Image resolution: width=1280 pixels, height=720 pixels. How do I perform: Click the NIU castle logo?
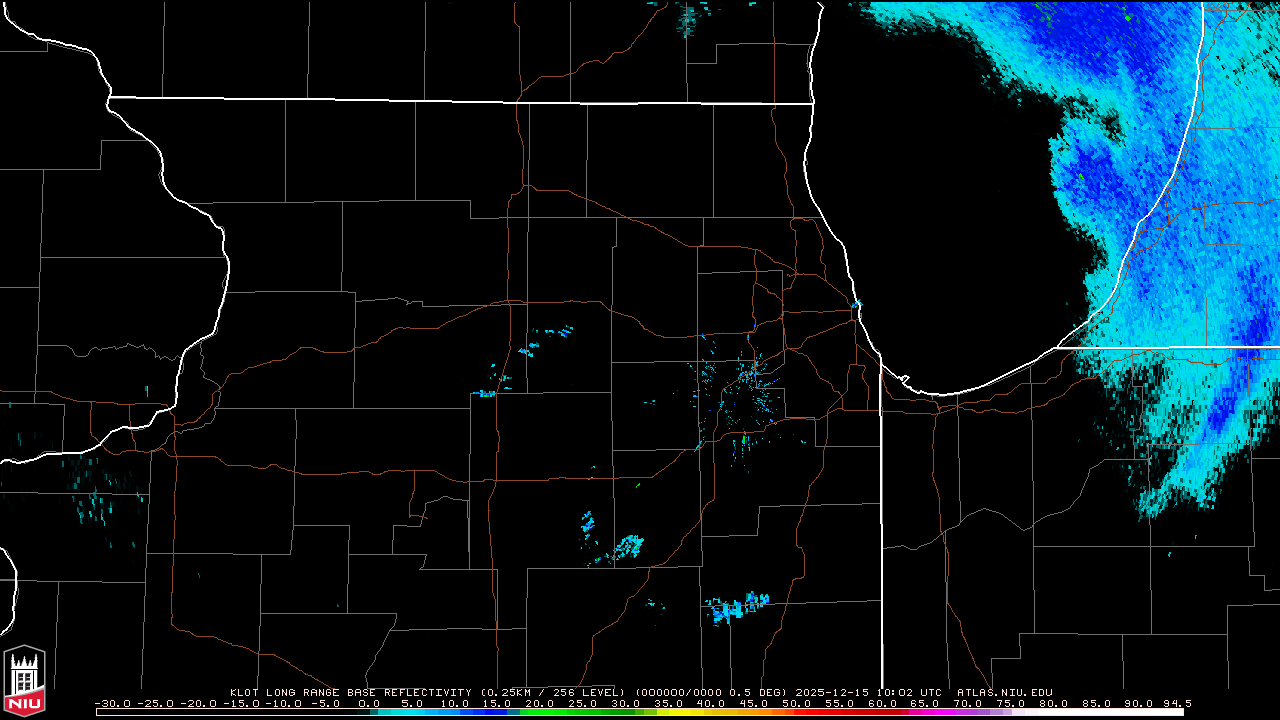tap(24, 682)
